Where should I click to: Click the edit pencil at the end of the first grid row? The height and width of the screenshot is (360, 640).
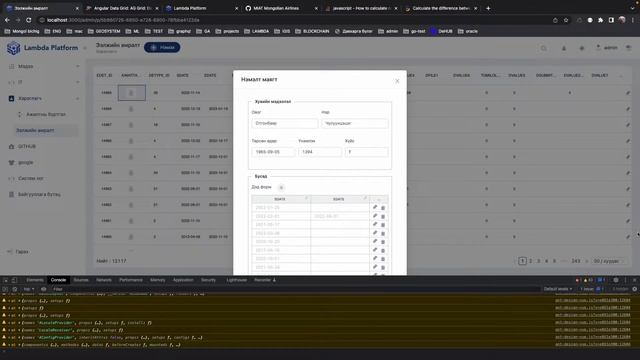click(x=628, y=93)
